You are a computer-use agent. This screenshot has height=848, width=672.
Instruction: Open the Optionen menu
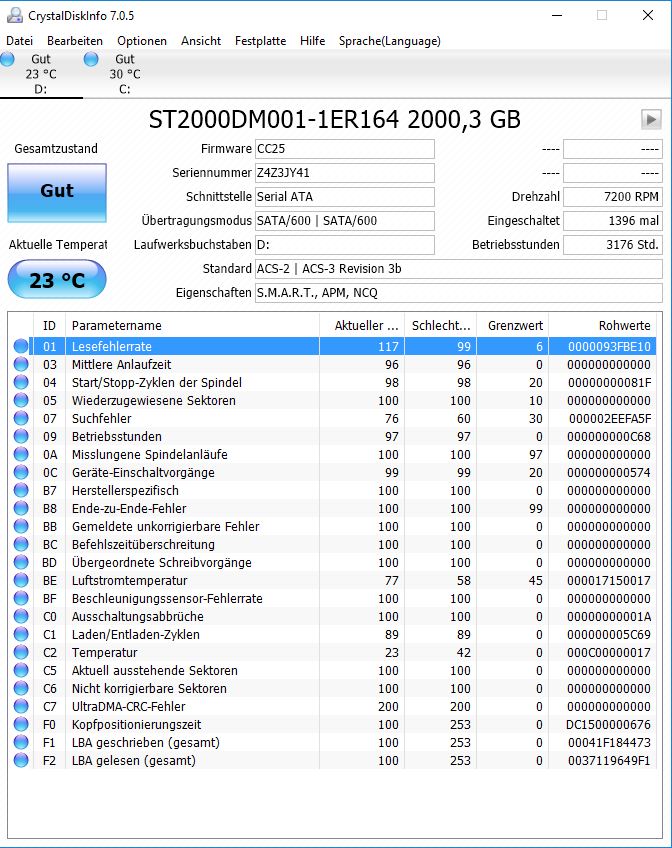[142, 41]
